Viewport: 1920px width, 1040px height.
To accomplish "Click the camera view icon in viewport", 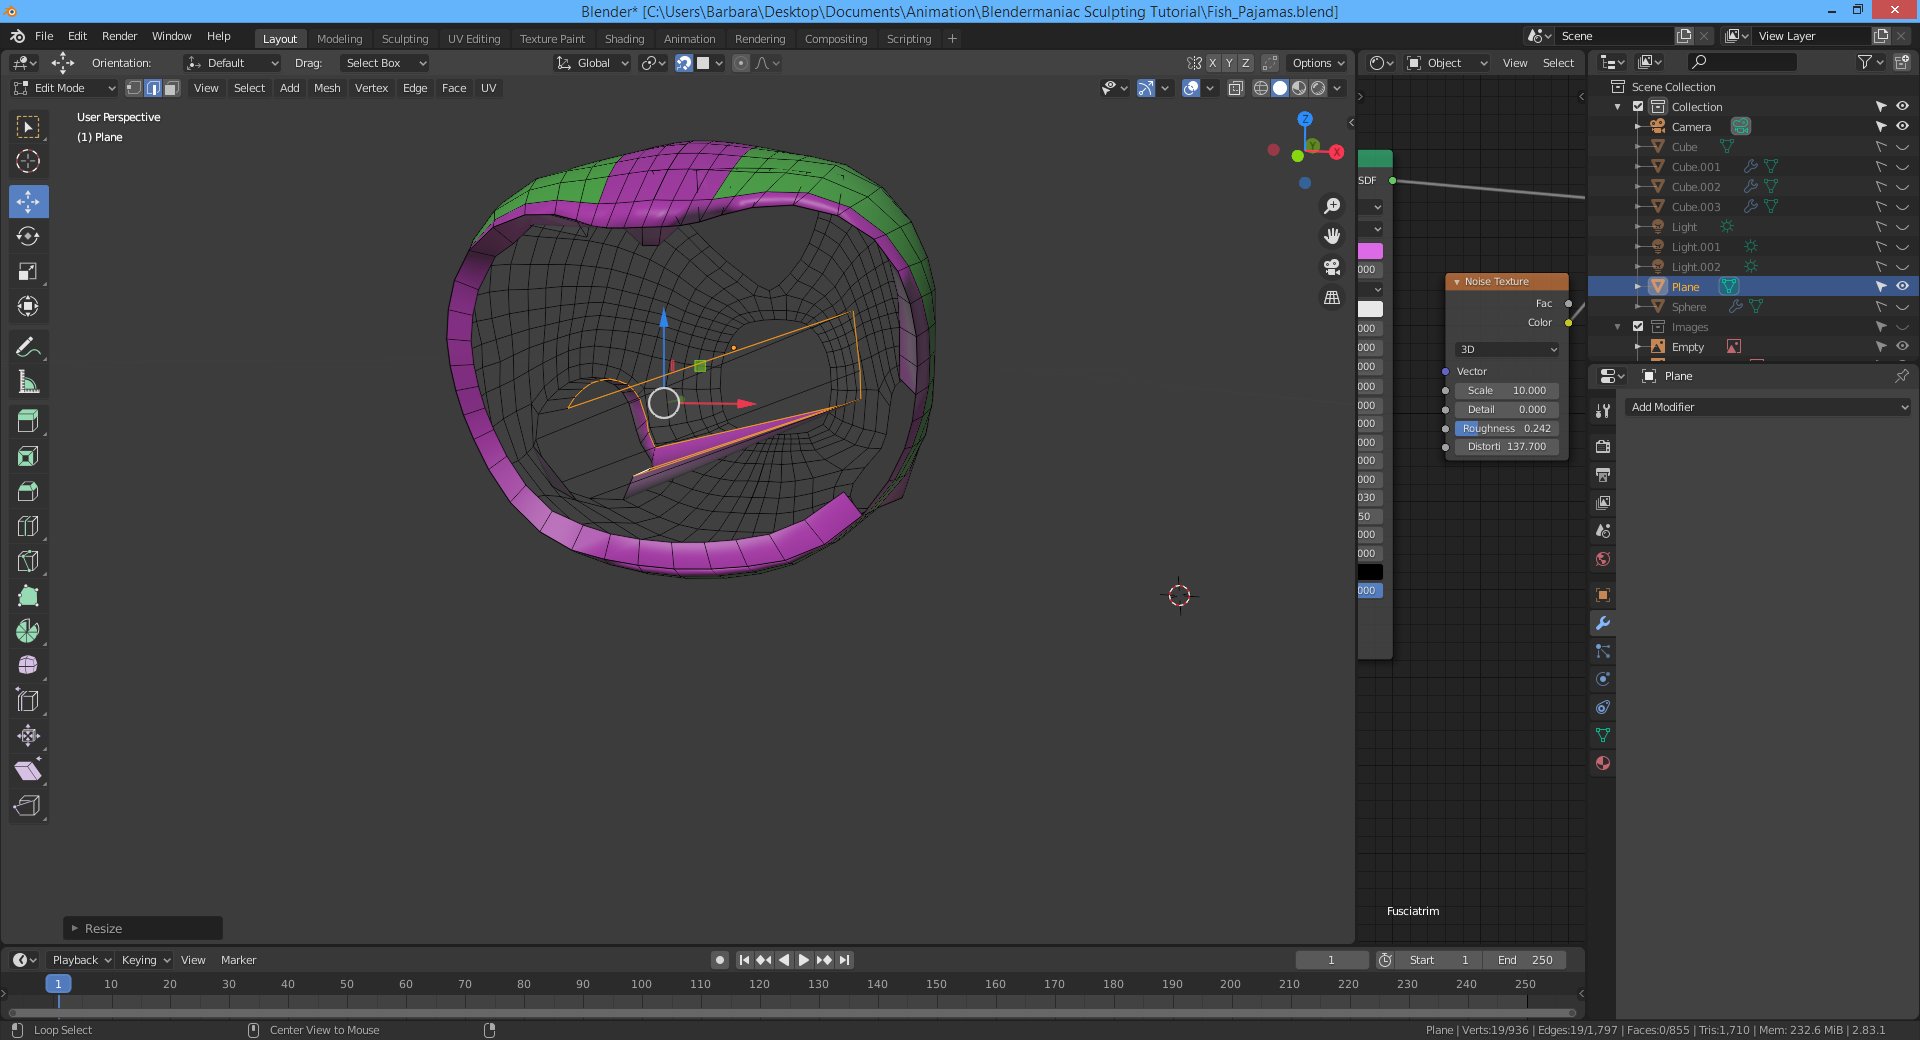I will tap(1332, 267).
